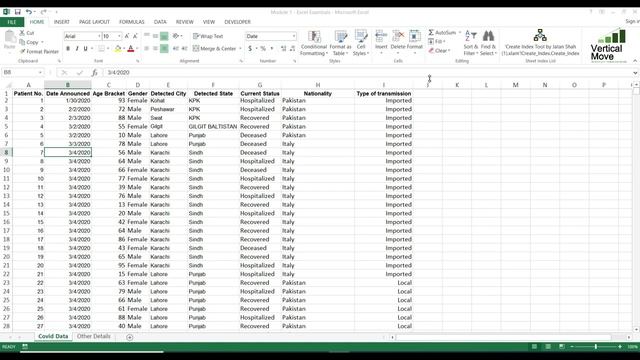Toggle Bold formatting
The height and width of the screenshot is (360, 640).
click(x=68, y=49)
